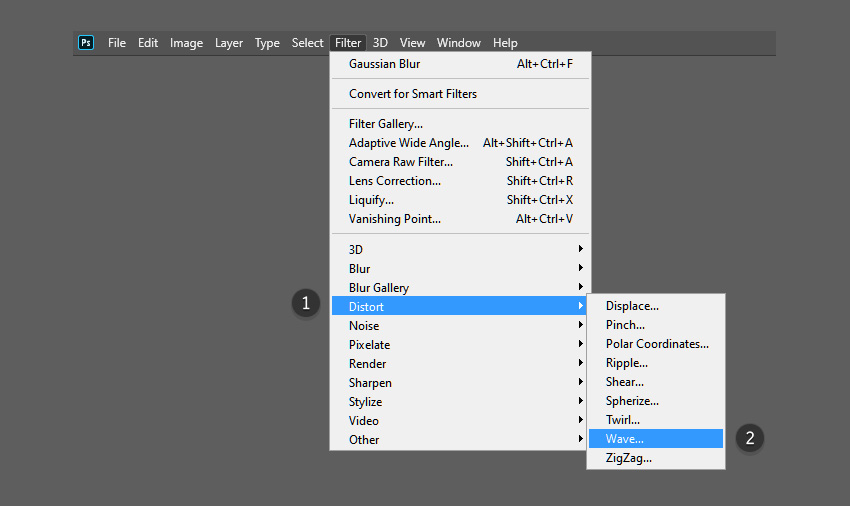Choose Shear... distort filter
The width and height of the screenshot is (850, 506).
(x=656, y=382)
